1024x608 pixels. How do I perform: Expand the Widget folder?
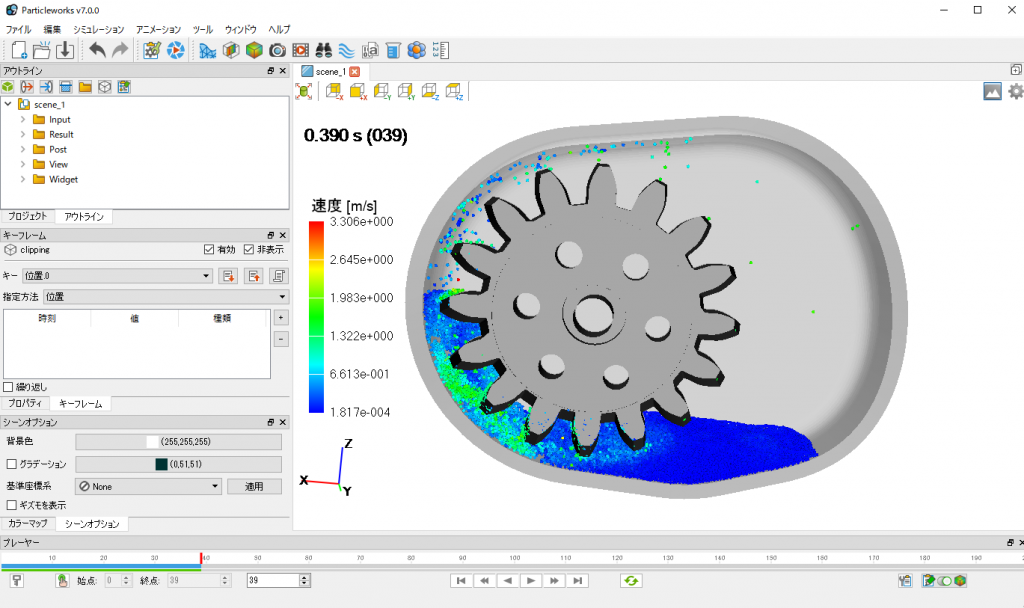23,180
